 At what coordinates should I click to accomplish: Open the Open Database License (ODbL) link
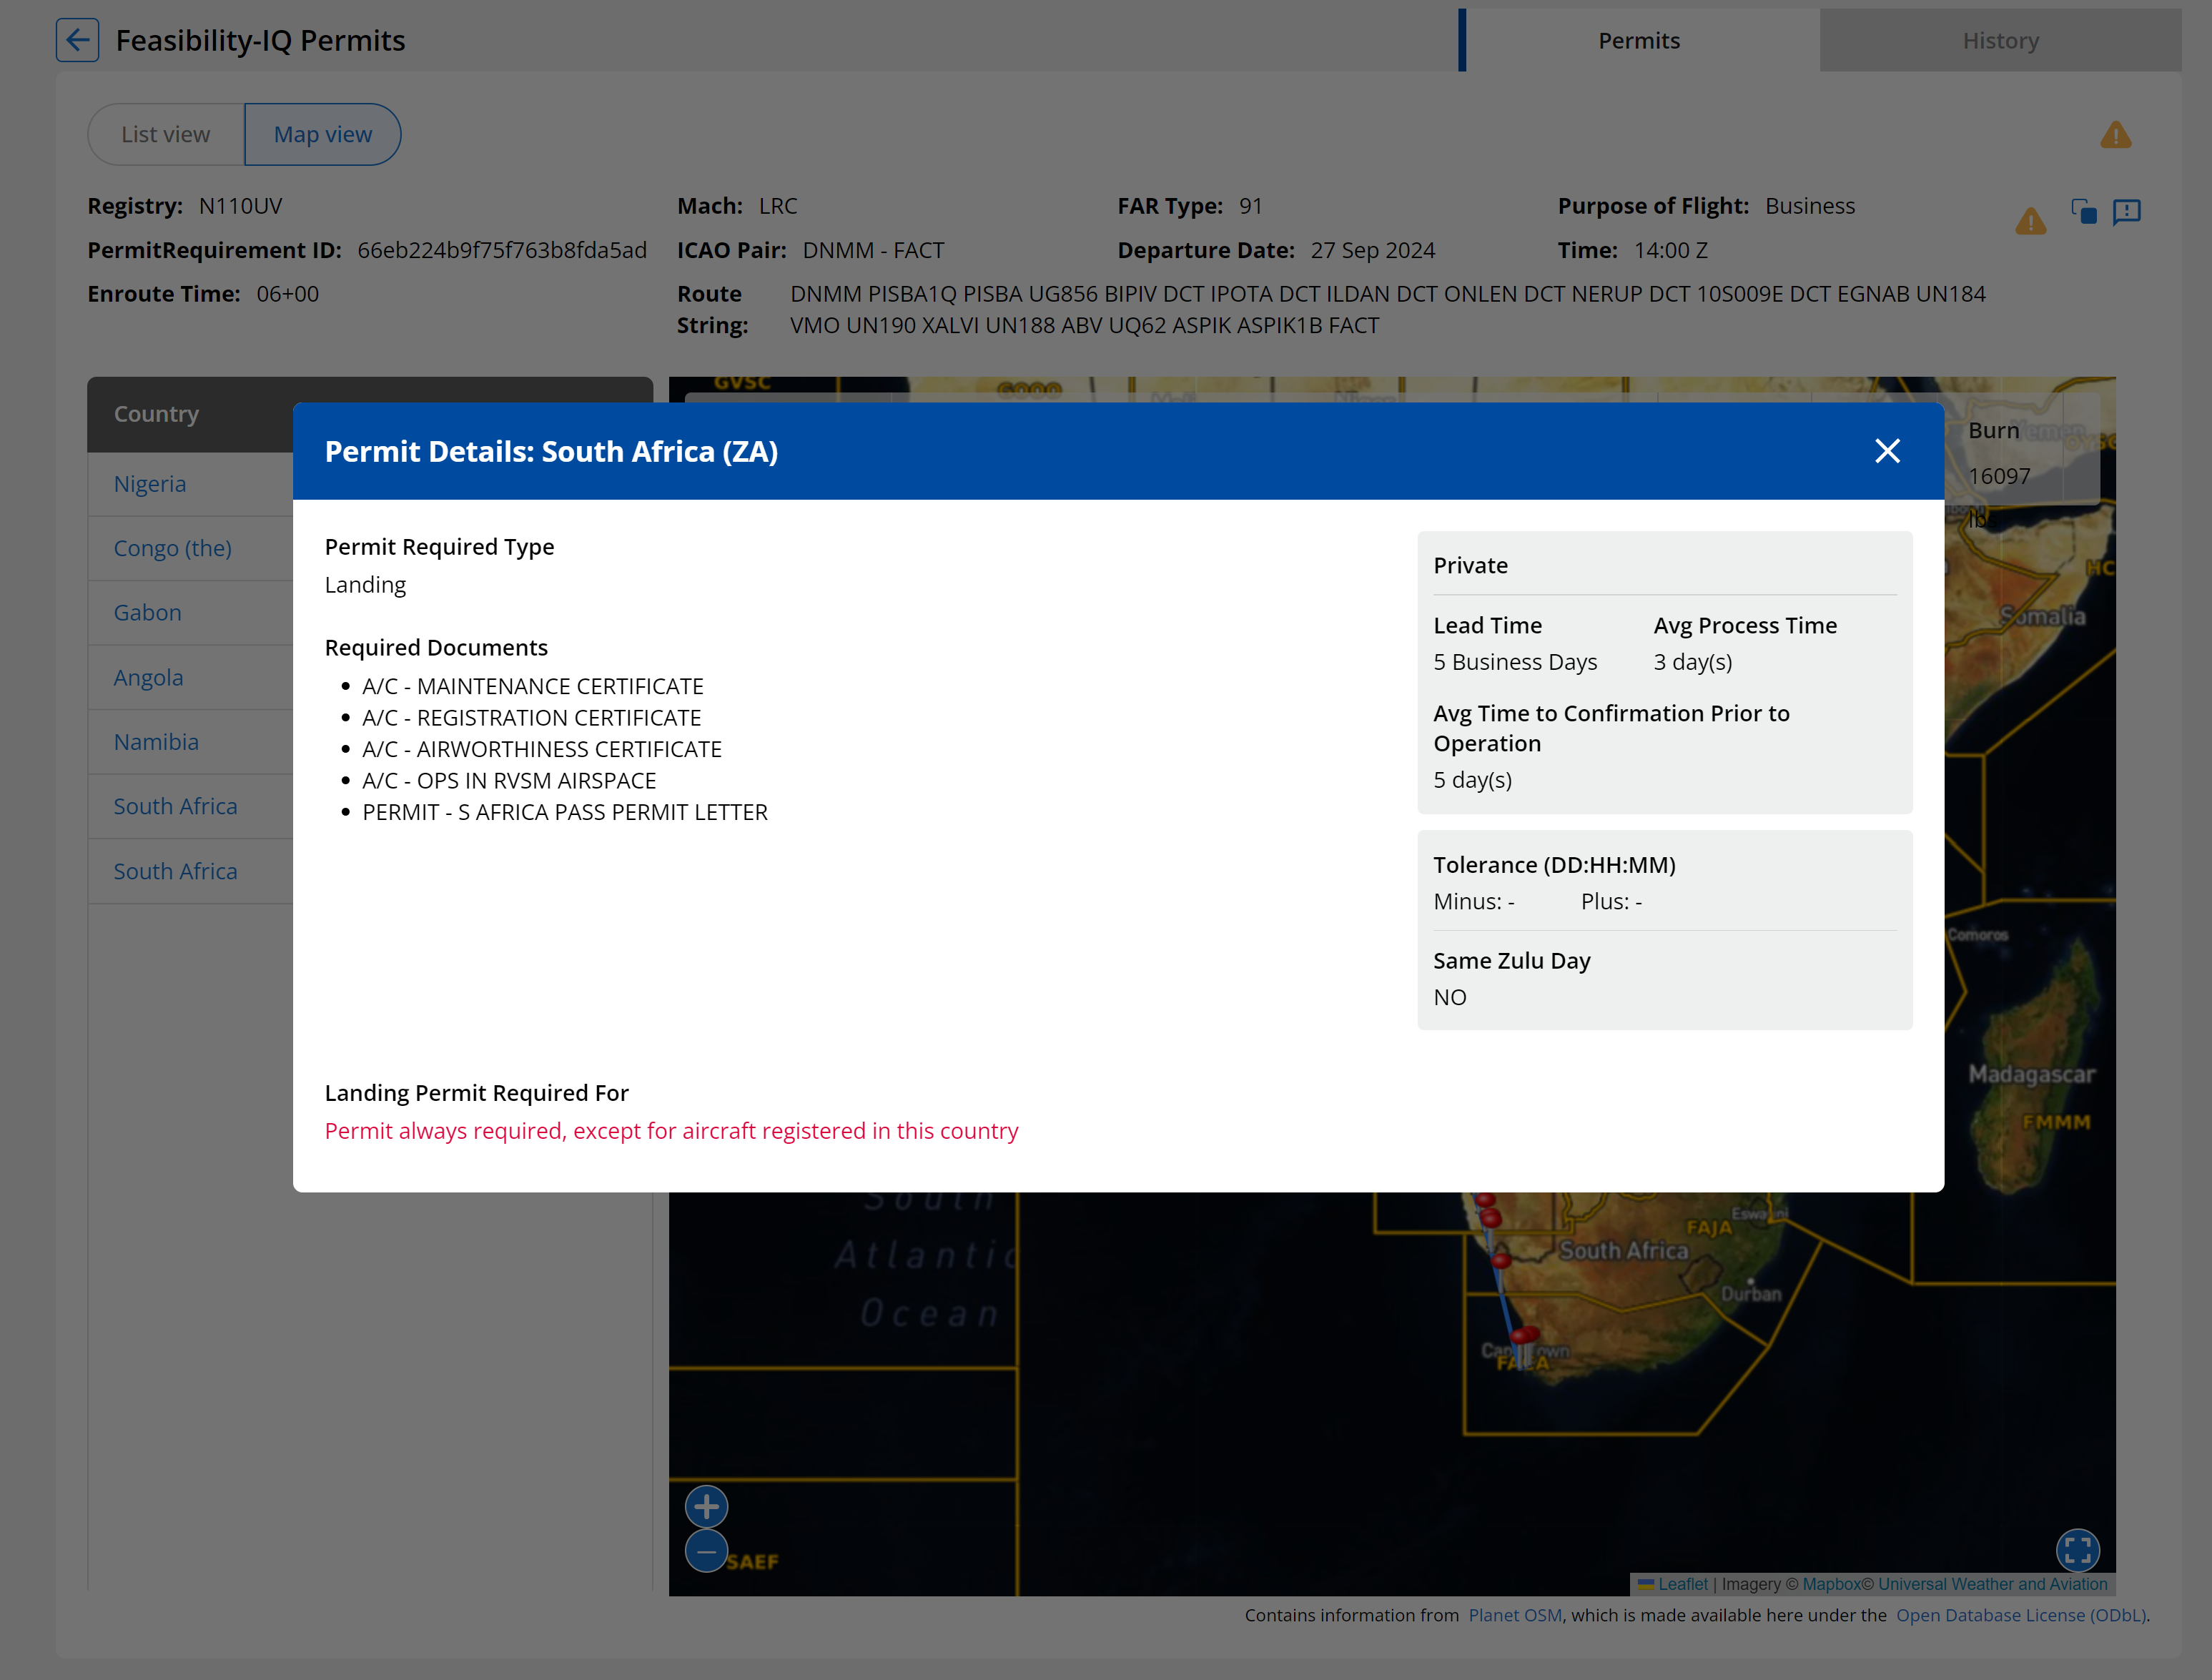pos(2021,1615)
